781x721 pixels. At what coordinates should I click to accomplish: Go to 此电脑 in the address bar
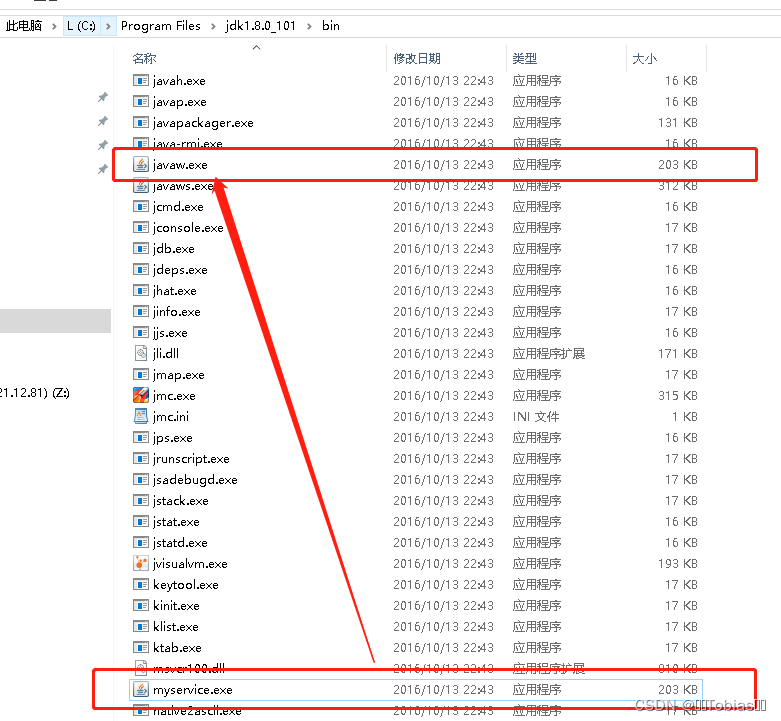pos(23,26)
